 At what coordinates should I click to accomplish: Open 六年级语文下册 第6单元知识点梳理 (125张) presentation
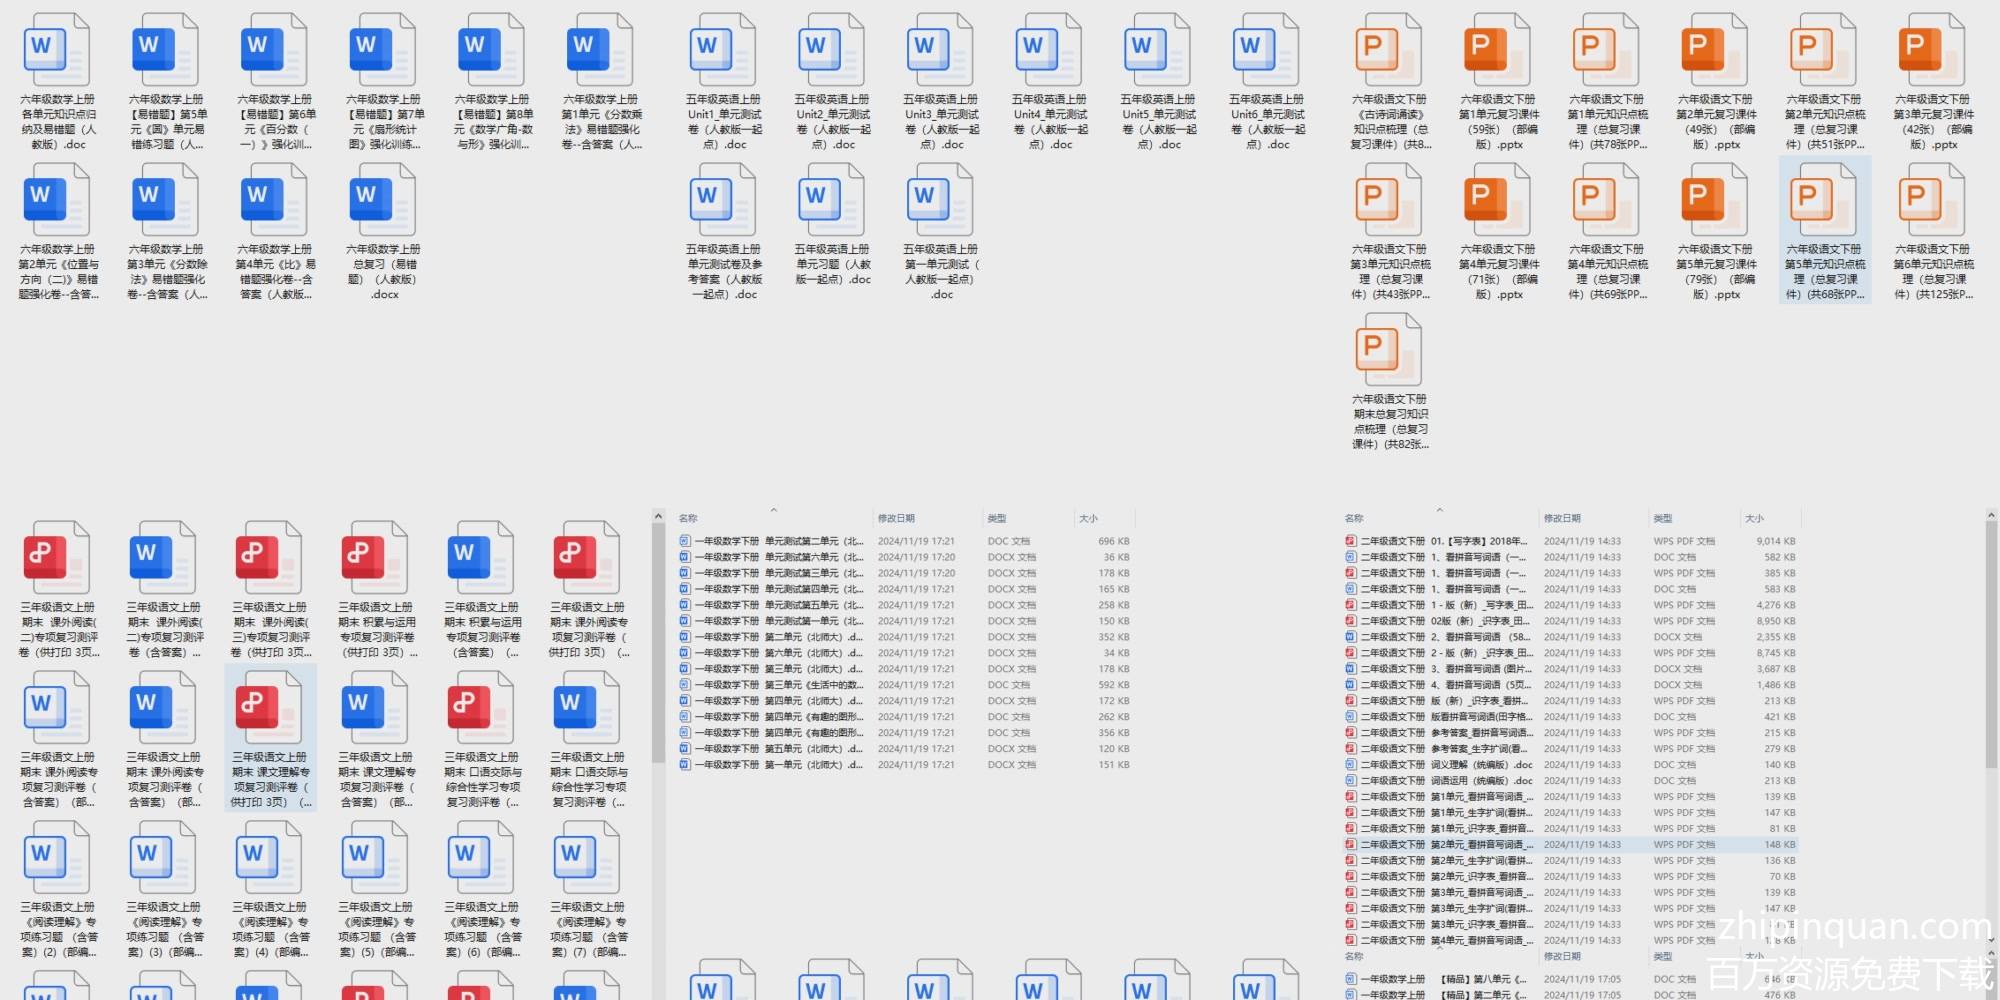[x=1932, y=201]
